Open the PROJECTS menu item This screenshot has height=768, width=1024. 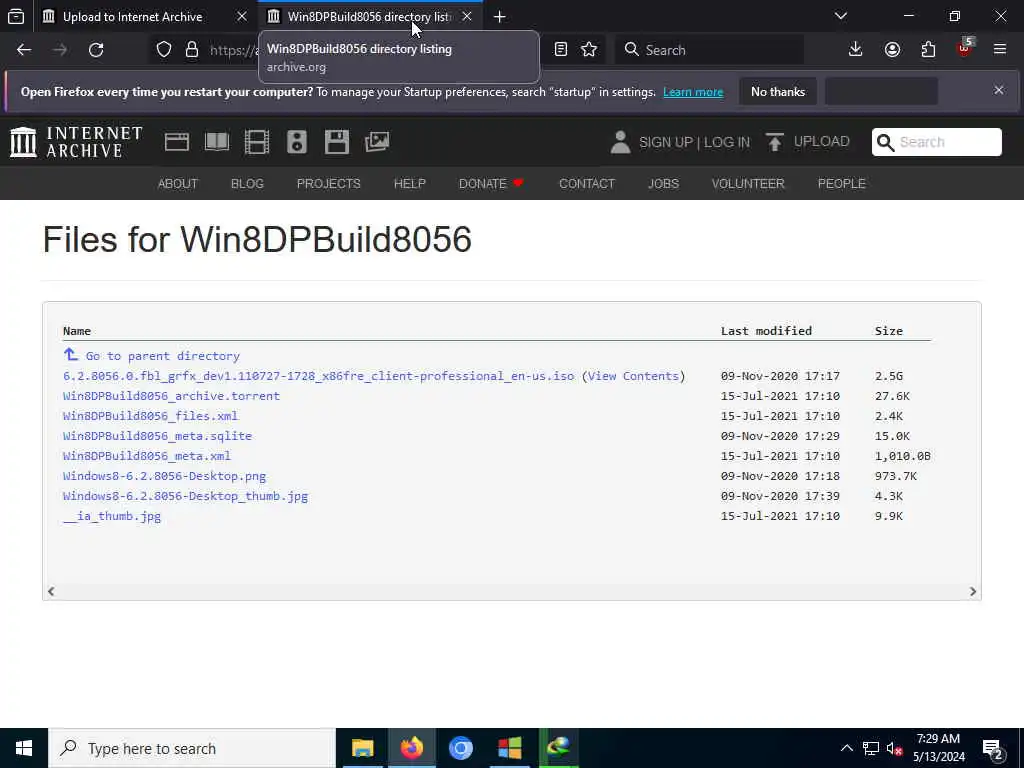point(328,184)
